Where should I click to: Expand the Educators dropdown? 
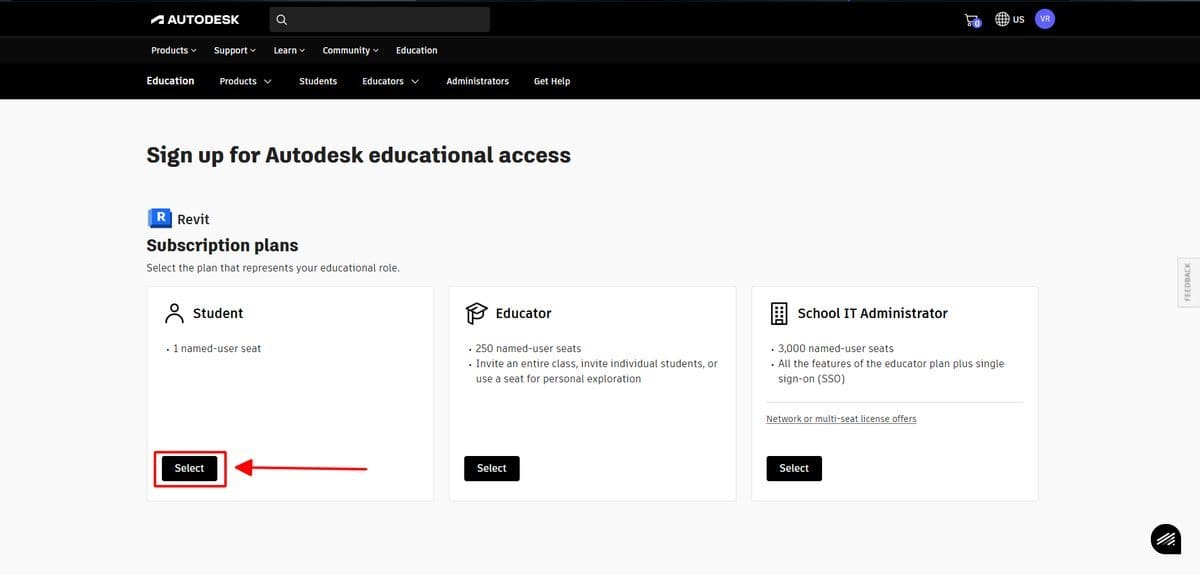[x=390, y=81]
